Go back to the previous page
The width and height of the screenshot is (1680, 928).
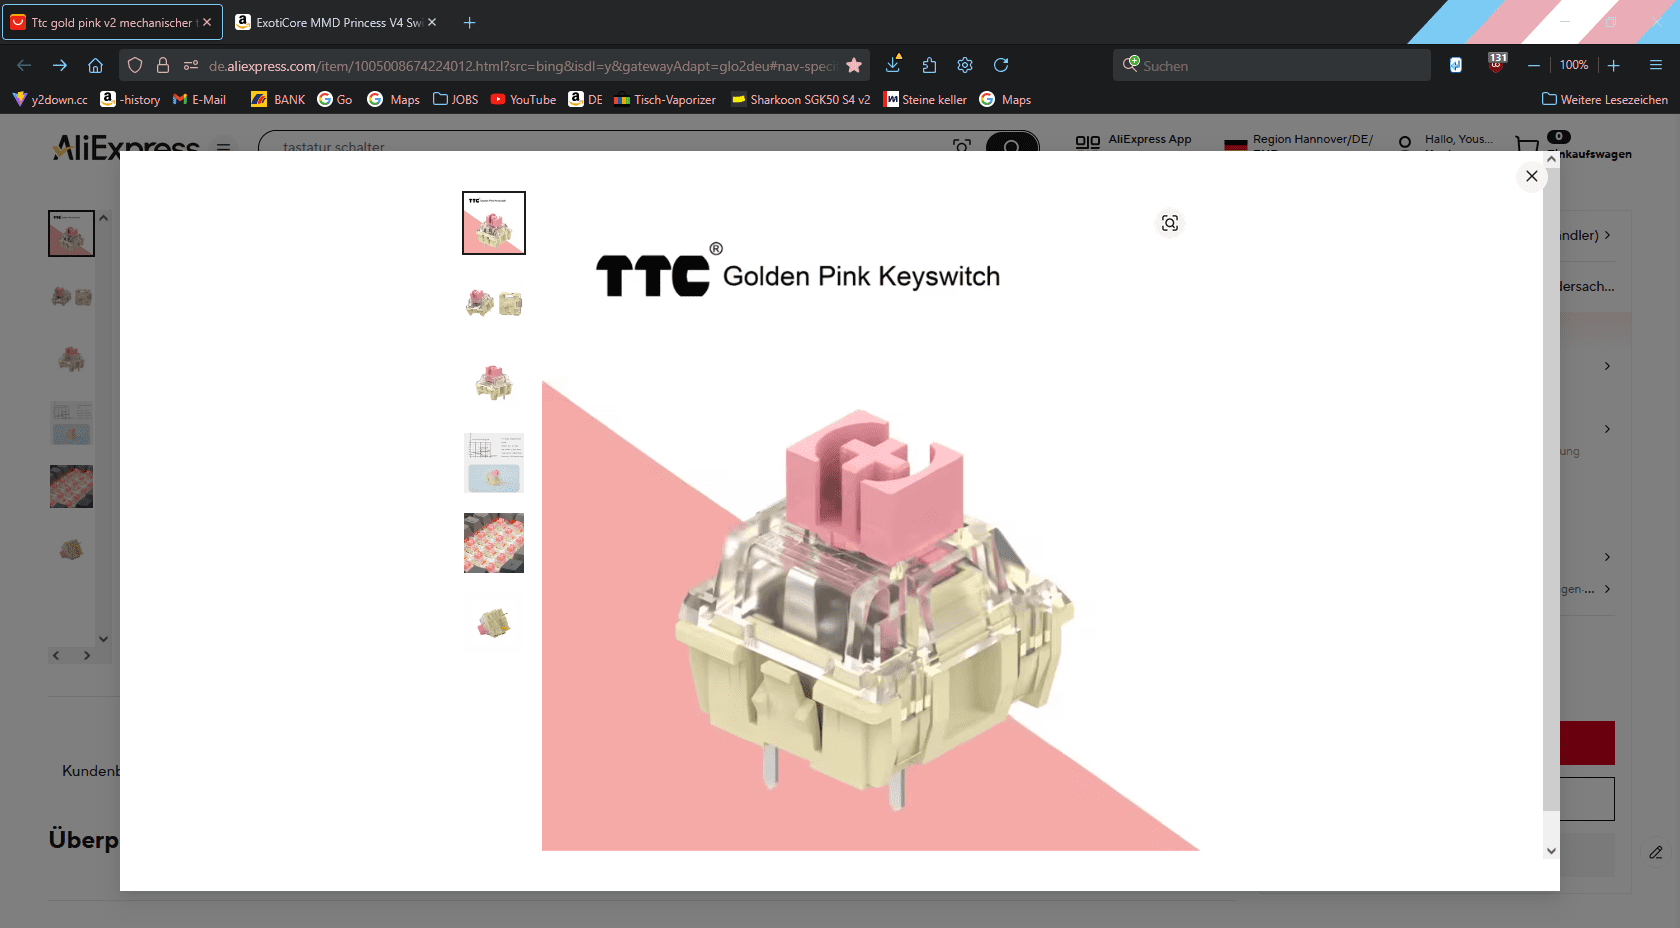(24, 65)
